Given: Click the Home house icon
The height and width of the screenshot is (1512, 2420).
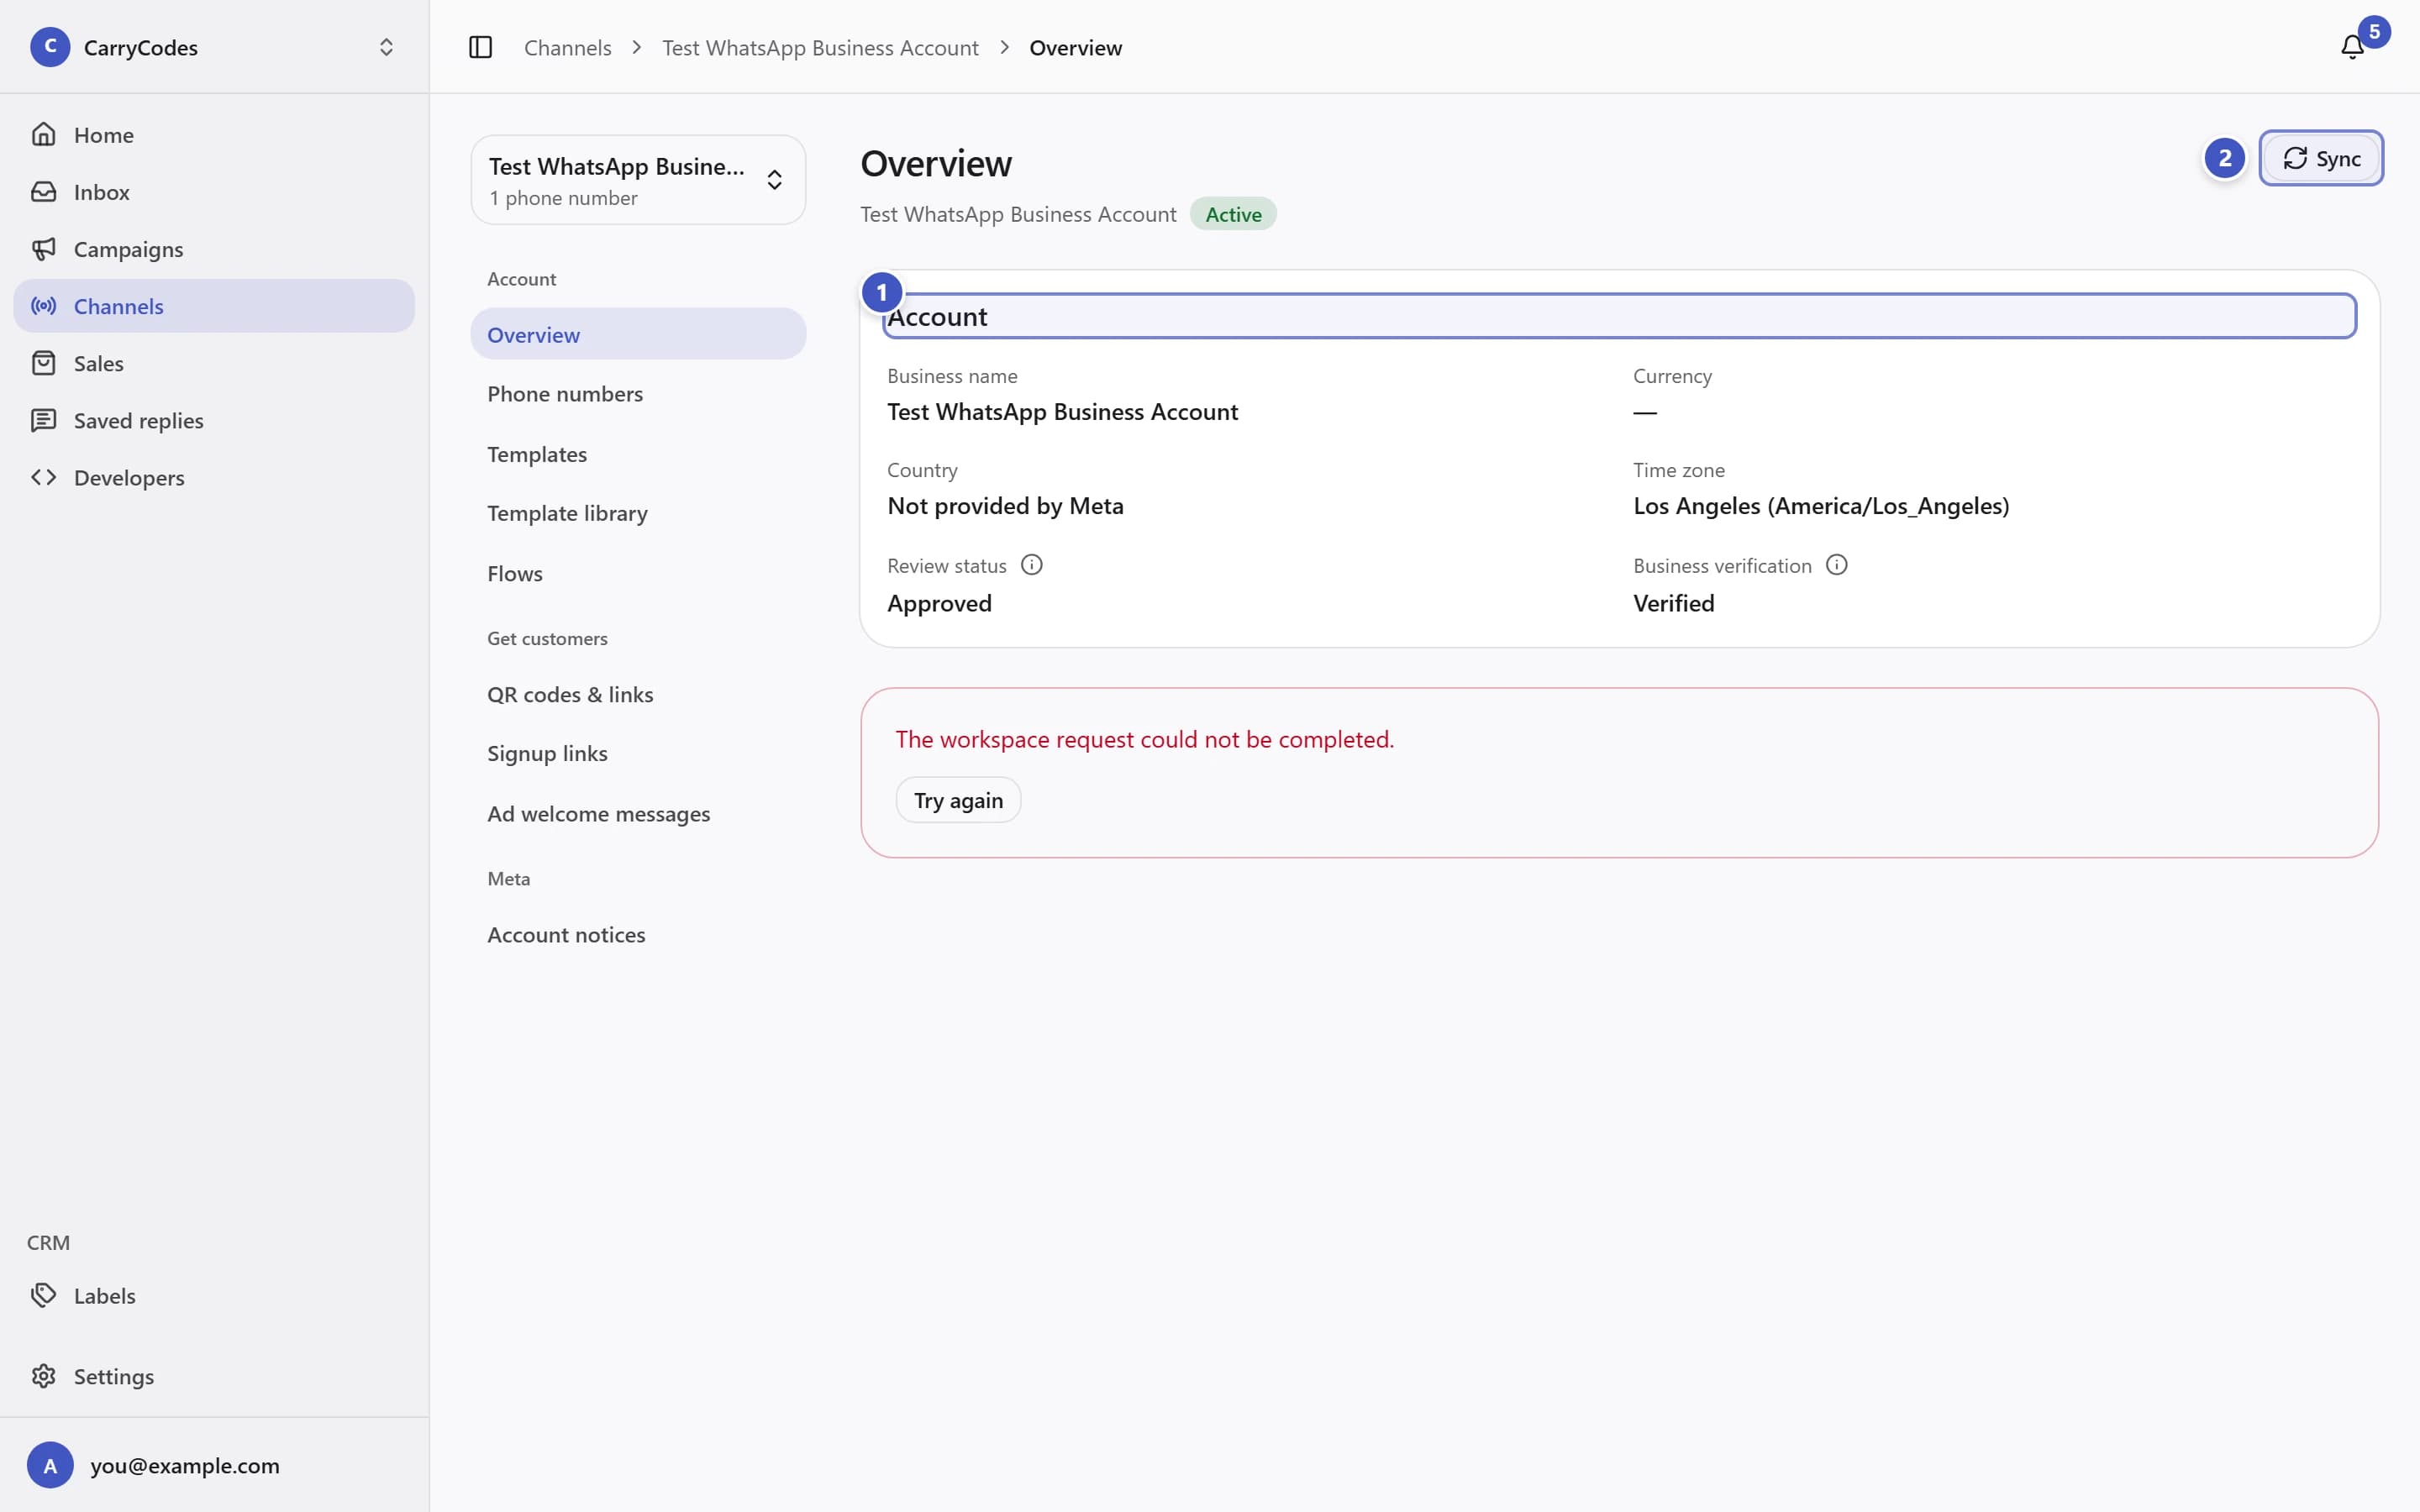Looking at the screenshot, I should click(x=43, y=134).
